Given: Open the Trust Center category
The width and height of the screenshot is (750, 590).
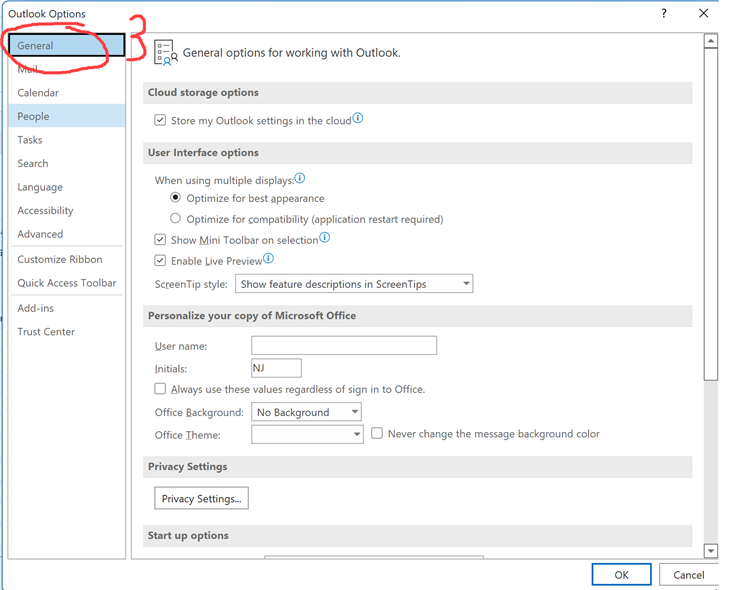Looking at the screenshot, I should pos(67,332).
